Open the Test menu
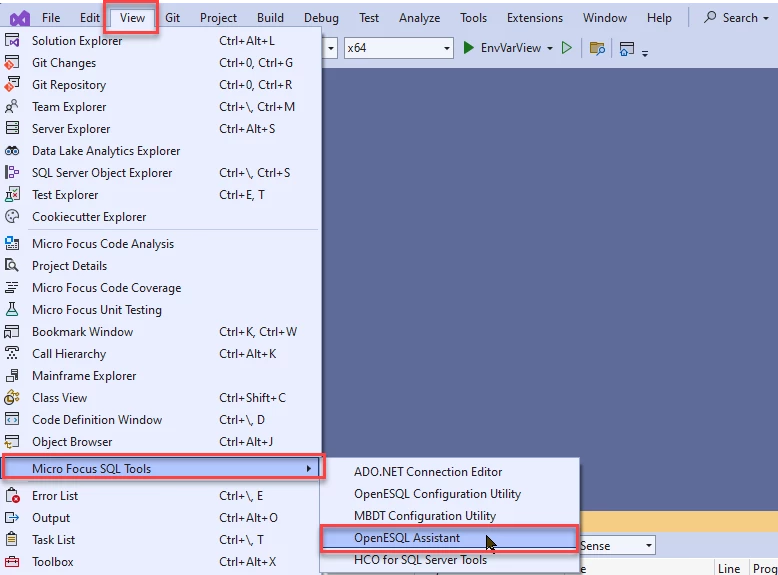The height and width of the screenshot is (575, 778). pyautogui.click(x=369, y=18)
